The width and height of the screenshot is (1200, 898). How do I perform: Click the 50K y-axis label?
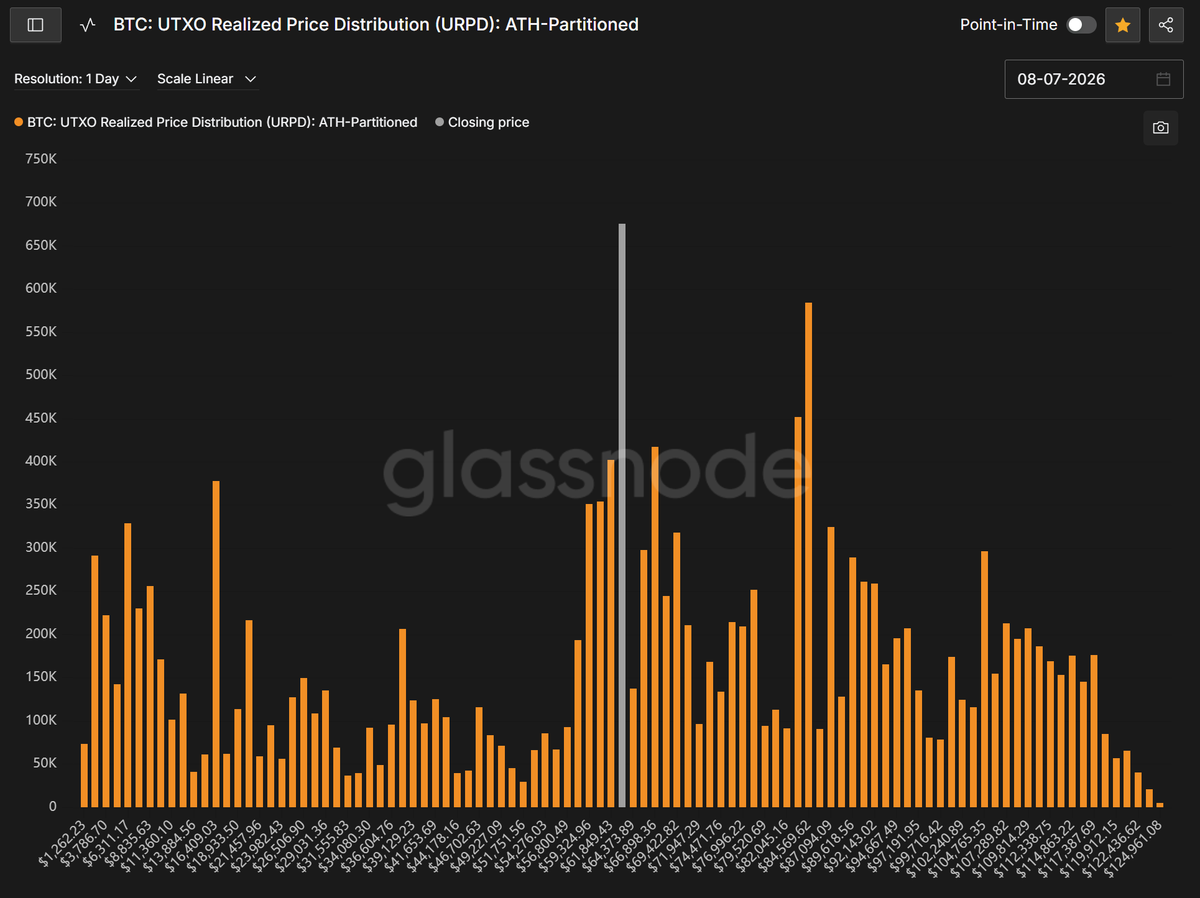coord(45,764)
